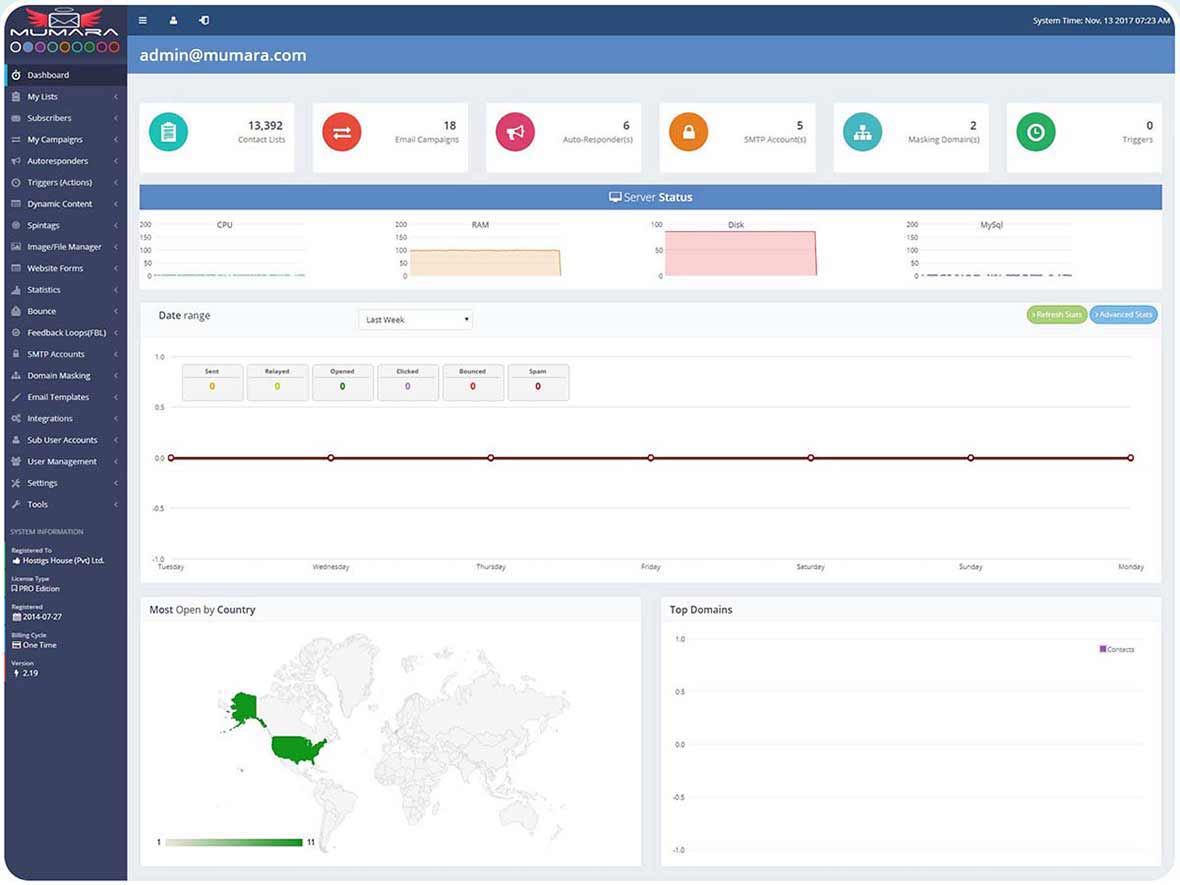Open the Masking Domains icon

point(862,130)
